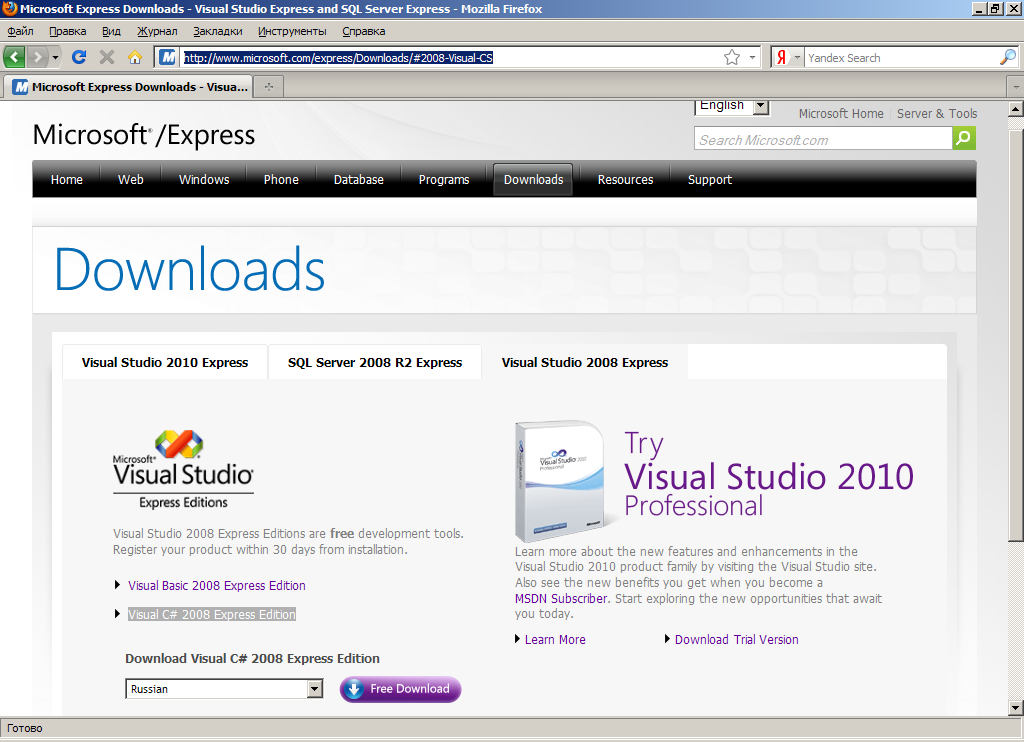The width and height of the screenshot is (1024, 742).
Task: Open the list all tabs dropdown
Action: click(1016, 86)
